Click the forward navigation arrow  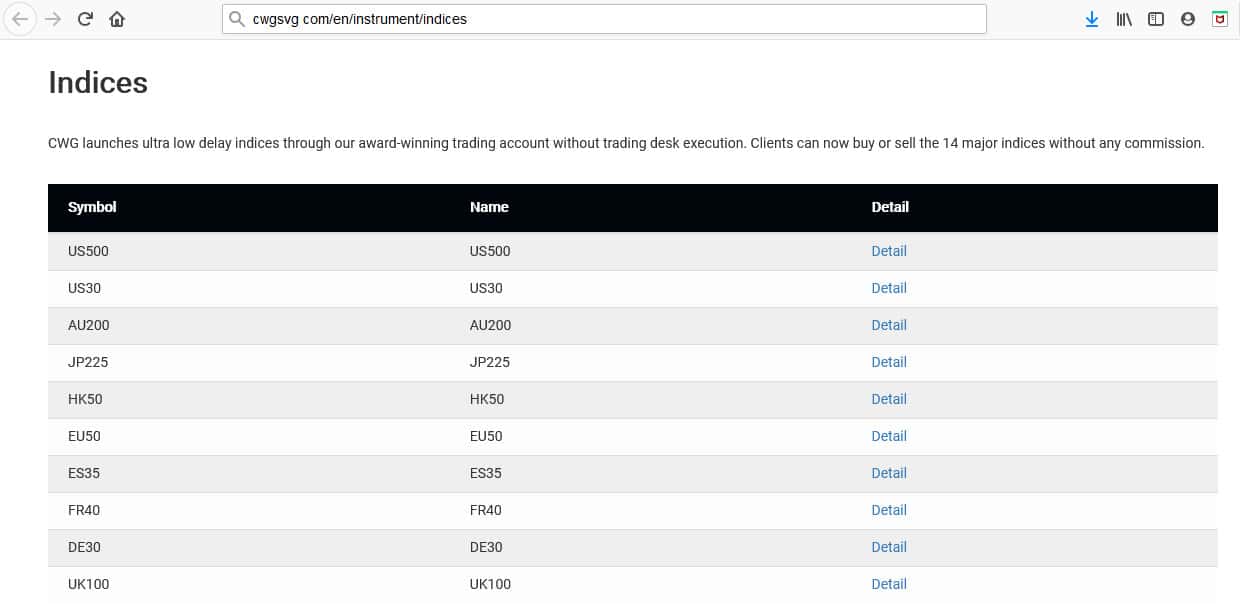pyautogui.click(x=53, y=19)
